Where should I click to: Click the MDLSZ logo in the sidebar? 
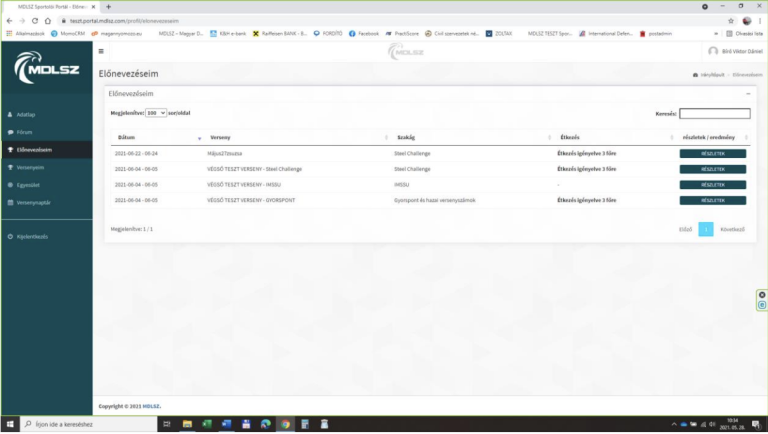pos(46,72)
